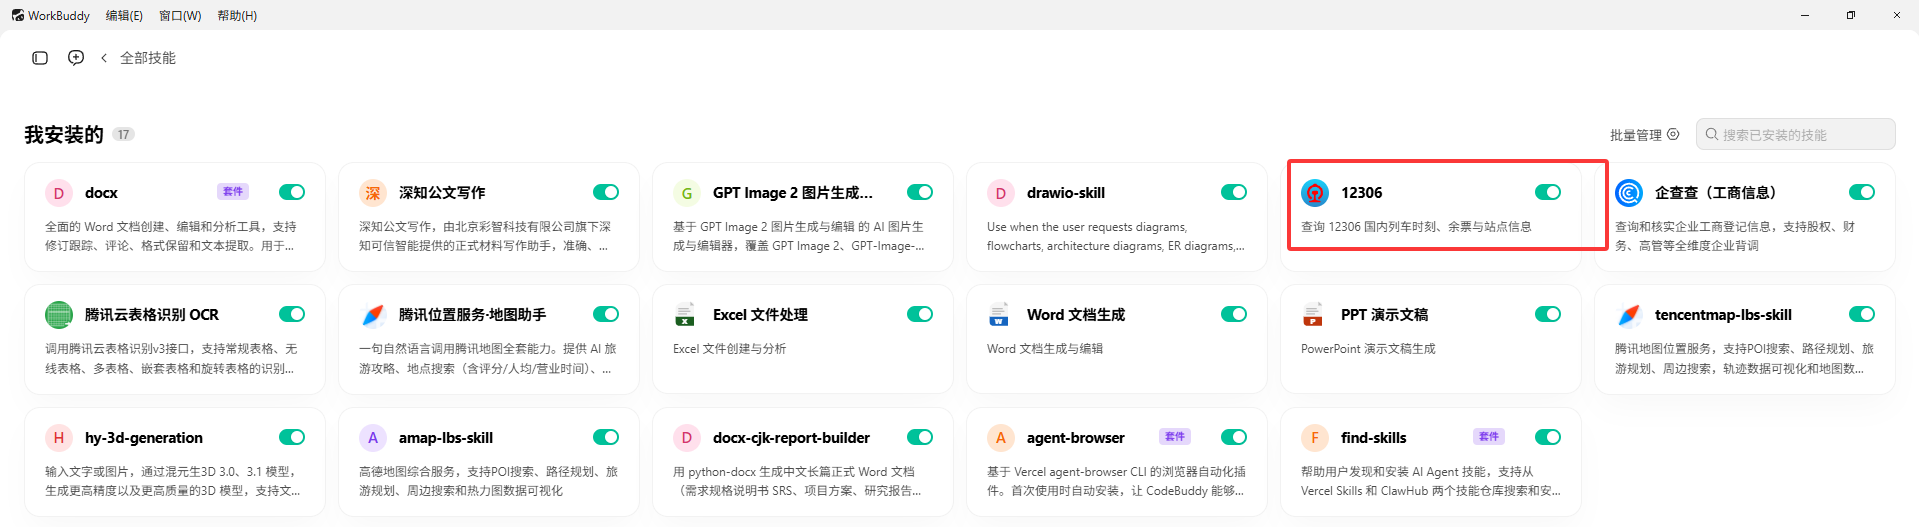
Task: Open the 企查查（工商信息） title
Action: (x=1716, y=193)
